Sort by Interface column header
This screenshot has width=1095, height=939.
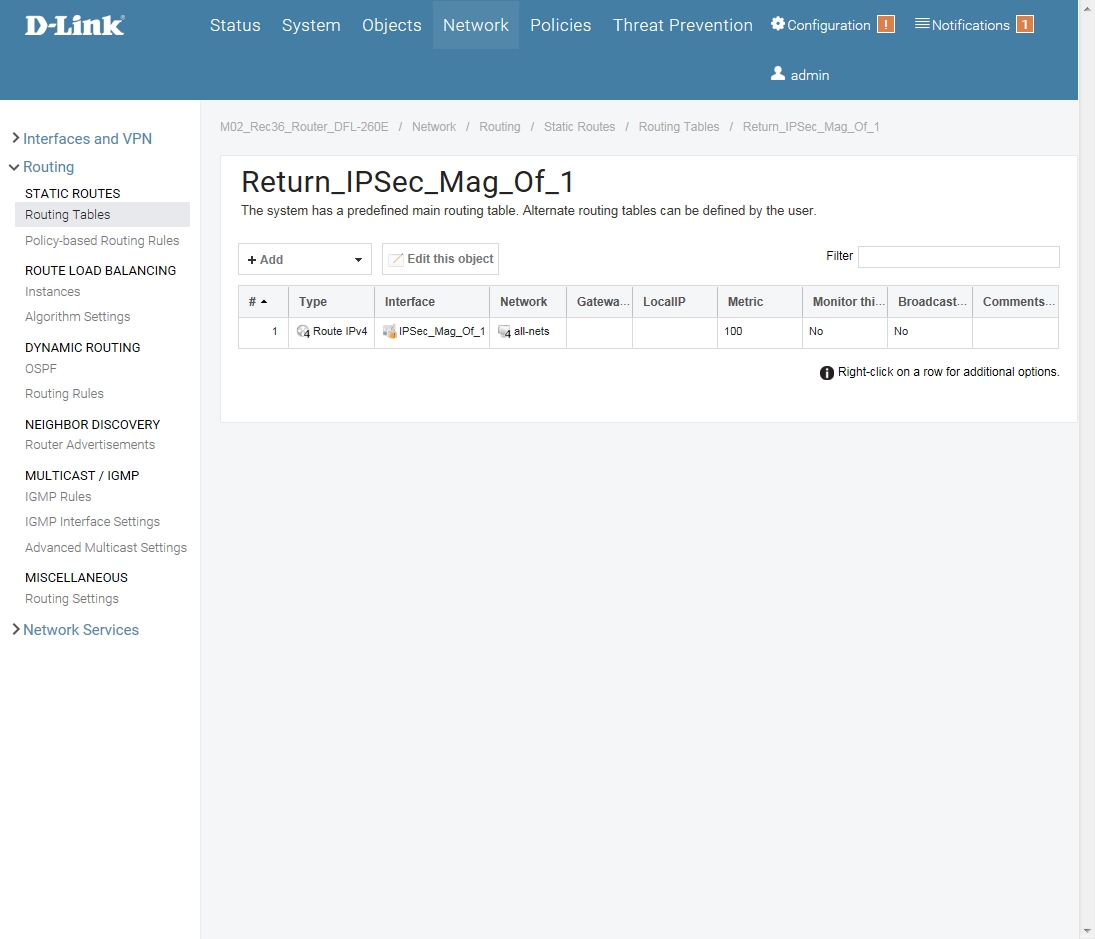[x=432, y=302]
